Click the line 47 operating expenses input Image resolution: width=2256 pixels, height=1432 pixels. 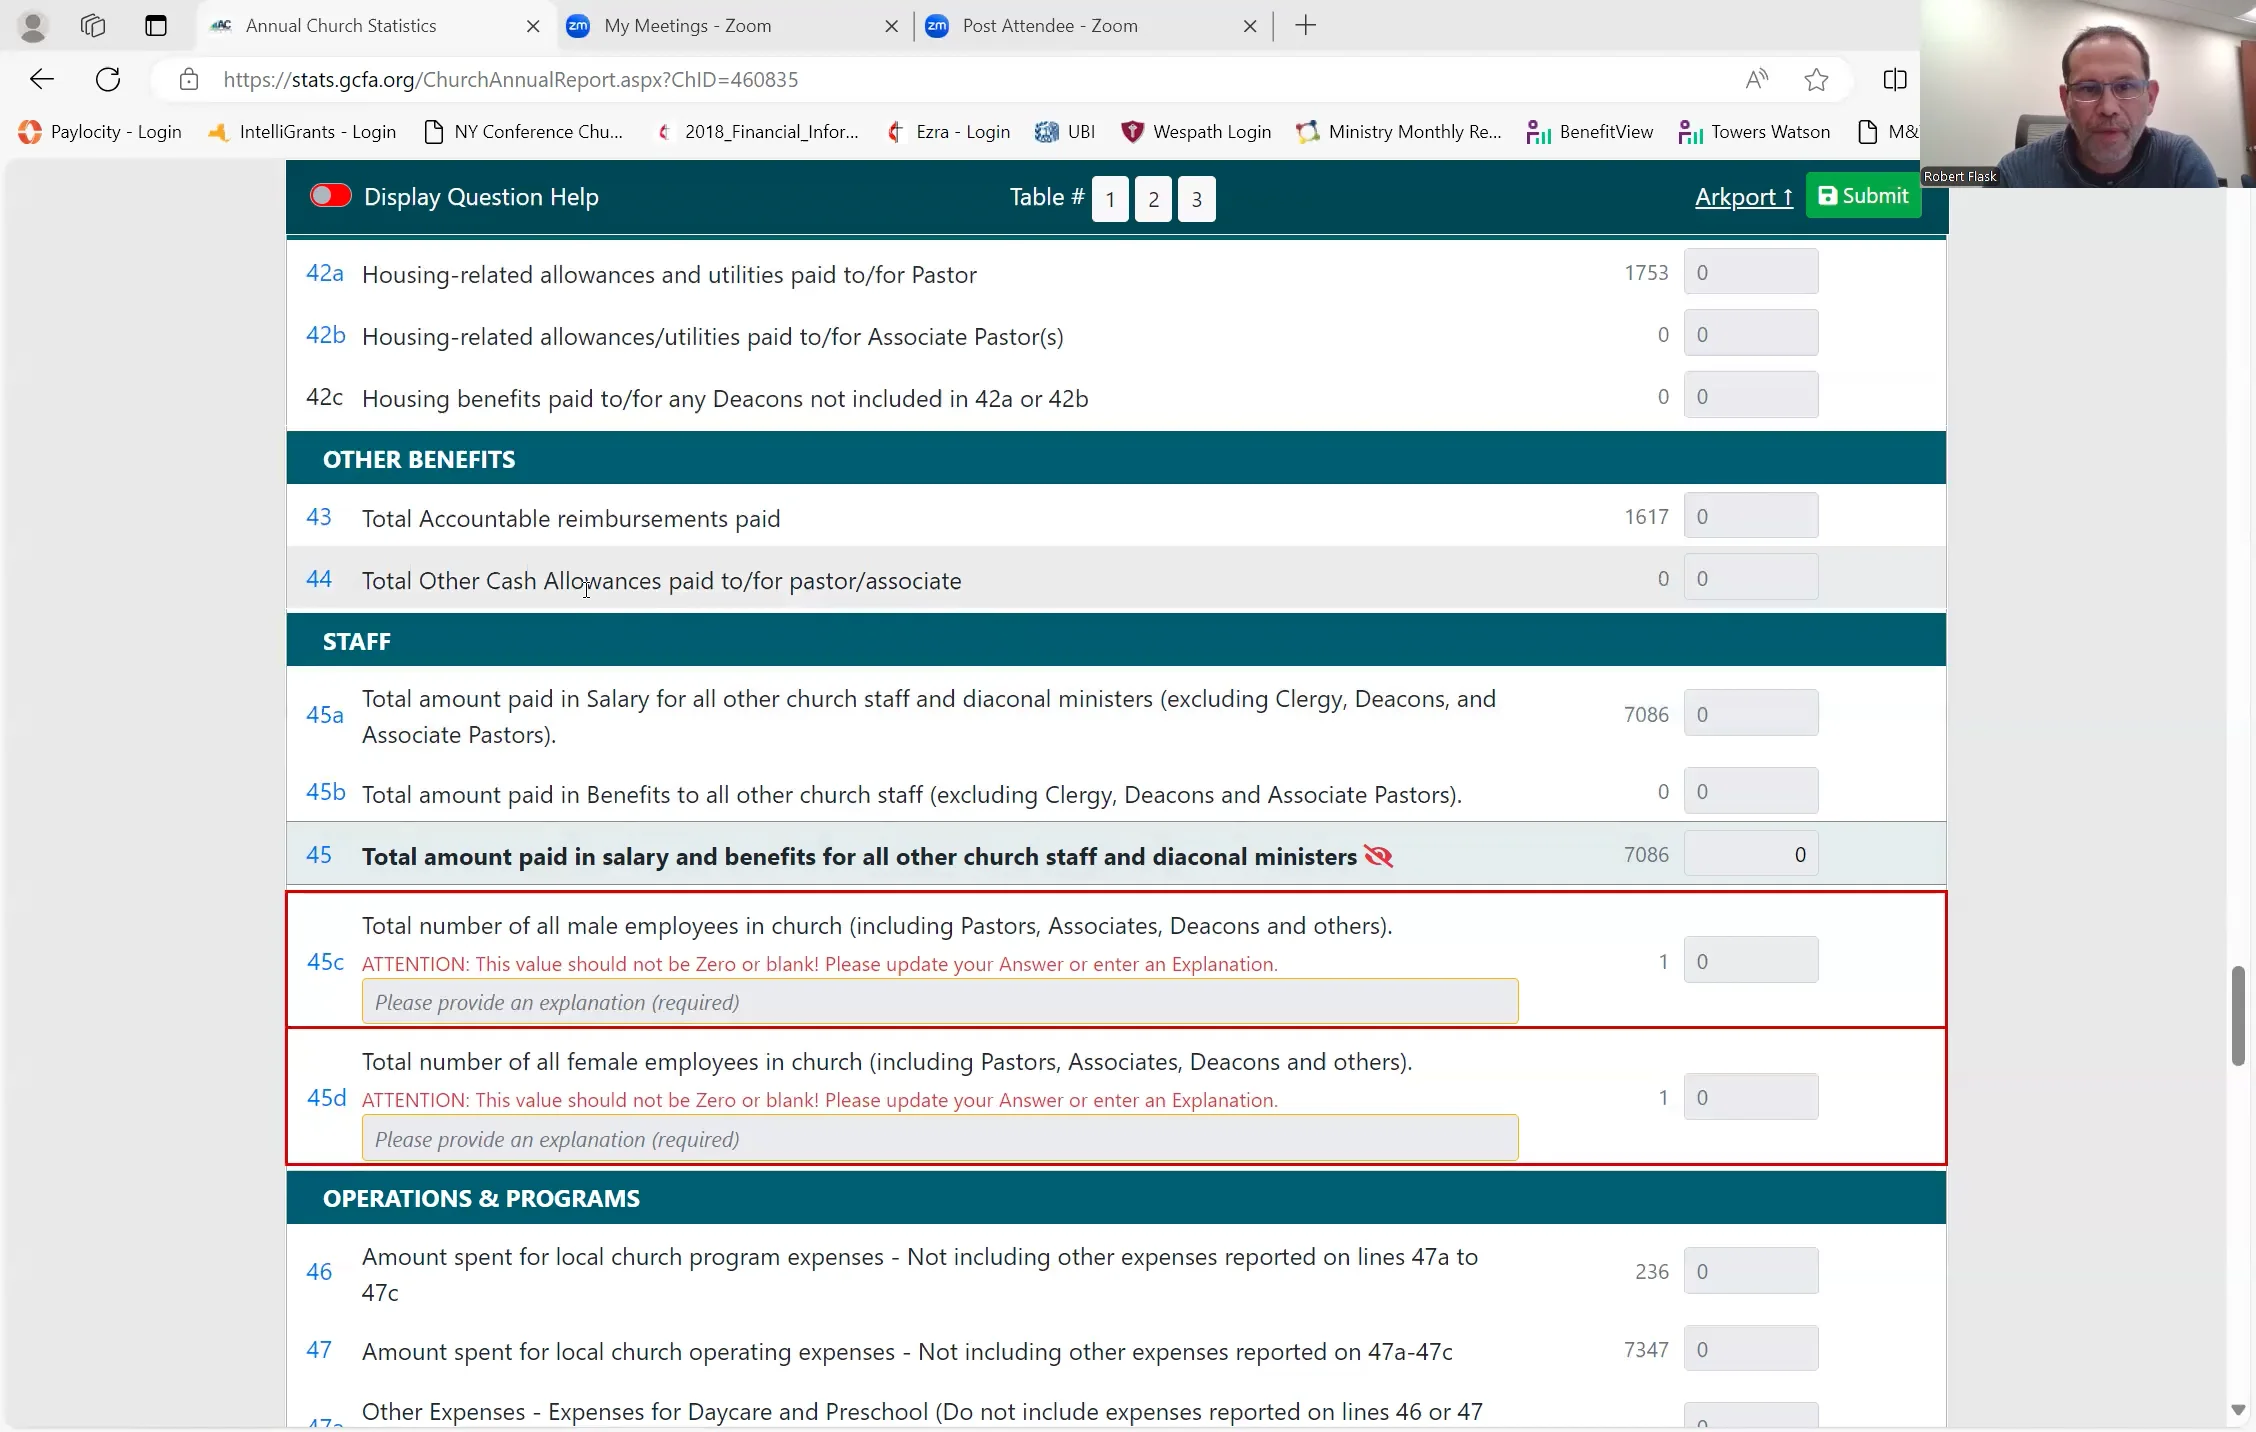coord(1750,1348)
